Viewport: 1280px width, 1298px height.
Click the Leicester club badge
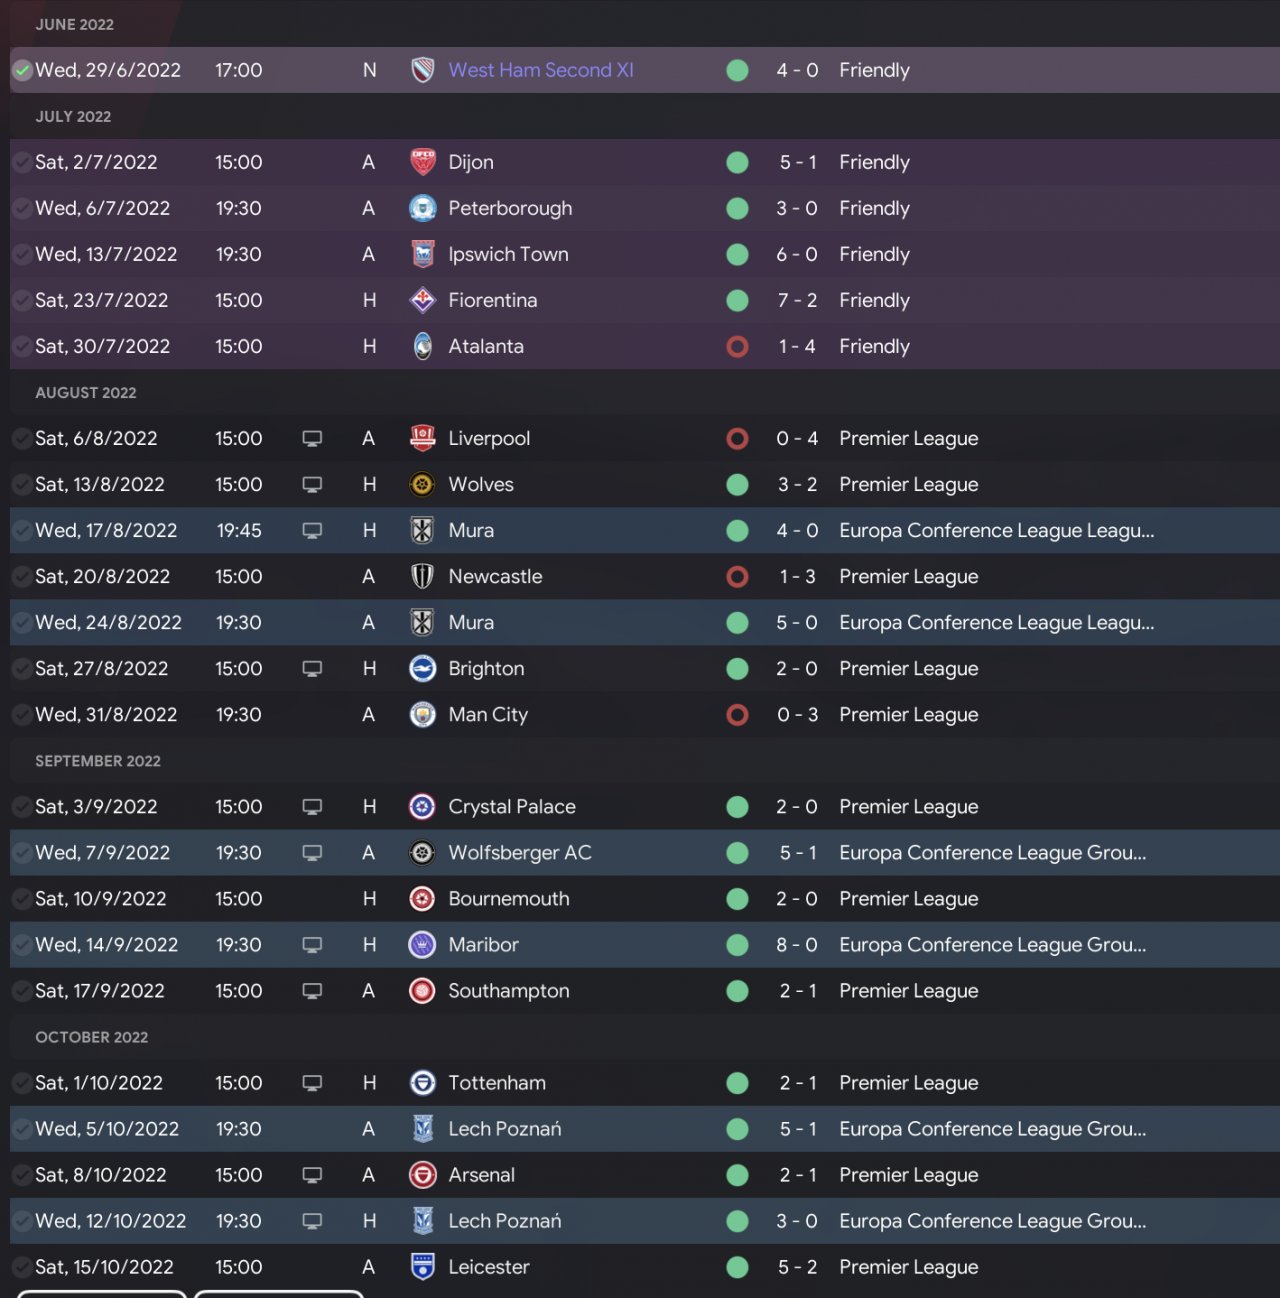(423, 1267)
